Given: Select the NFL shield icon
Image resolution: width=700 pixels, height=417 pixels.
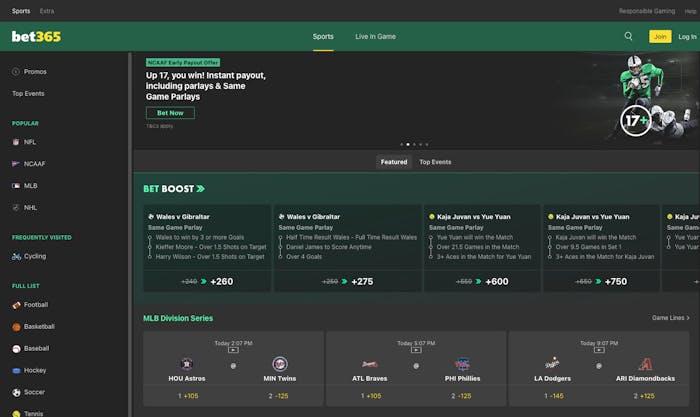Looking at the screenshot, I should pos(16,142).
